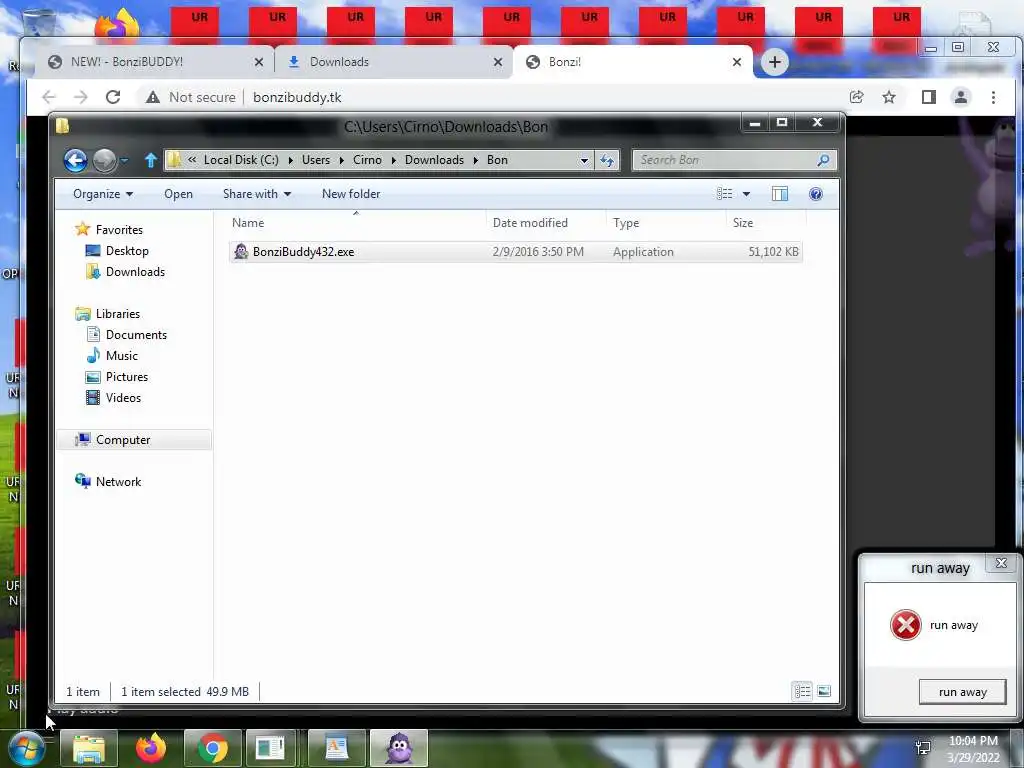
Task: Select the Bonzi! Chrome tab
Action: [633, 62]
